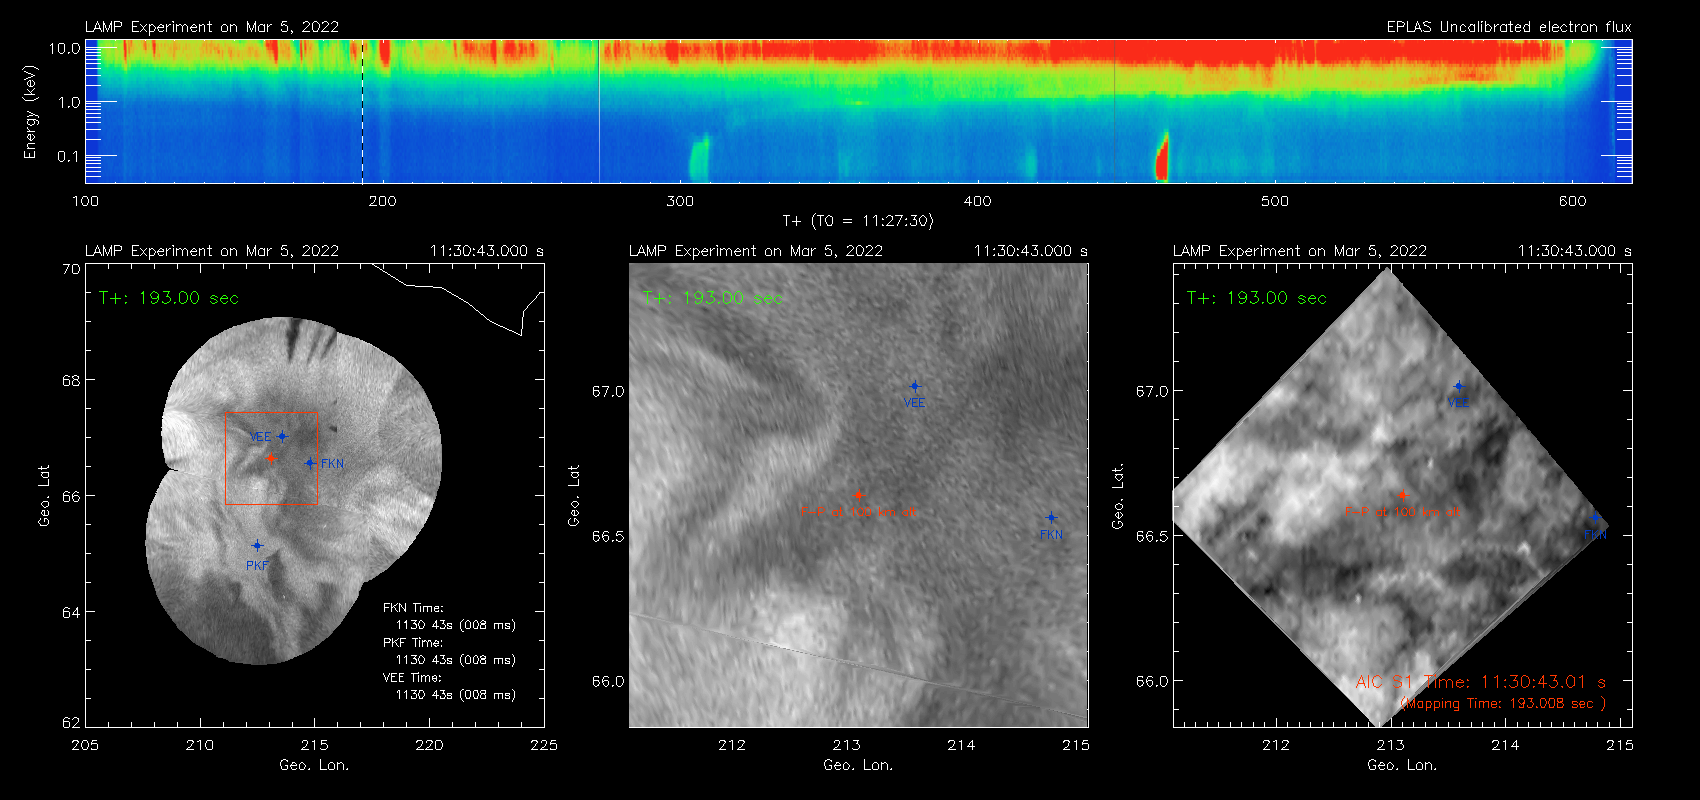Click the 66.0 latitude tick on the right panel
The height and width of the screenshot is (800, 1700).
point(1152,681)
